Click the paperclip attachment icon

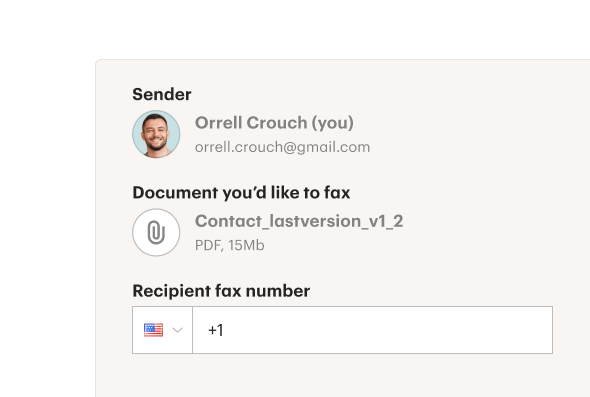156,233
